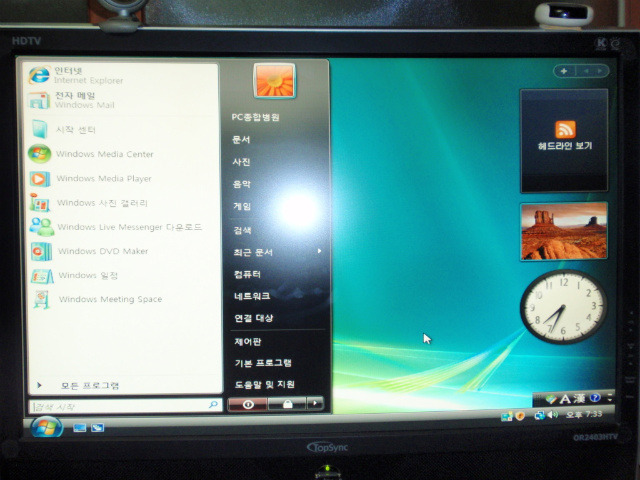The height and width of the screenshot is (480, 640).
Task: Open Windows Mail email icon
Action: point(39,100)
